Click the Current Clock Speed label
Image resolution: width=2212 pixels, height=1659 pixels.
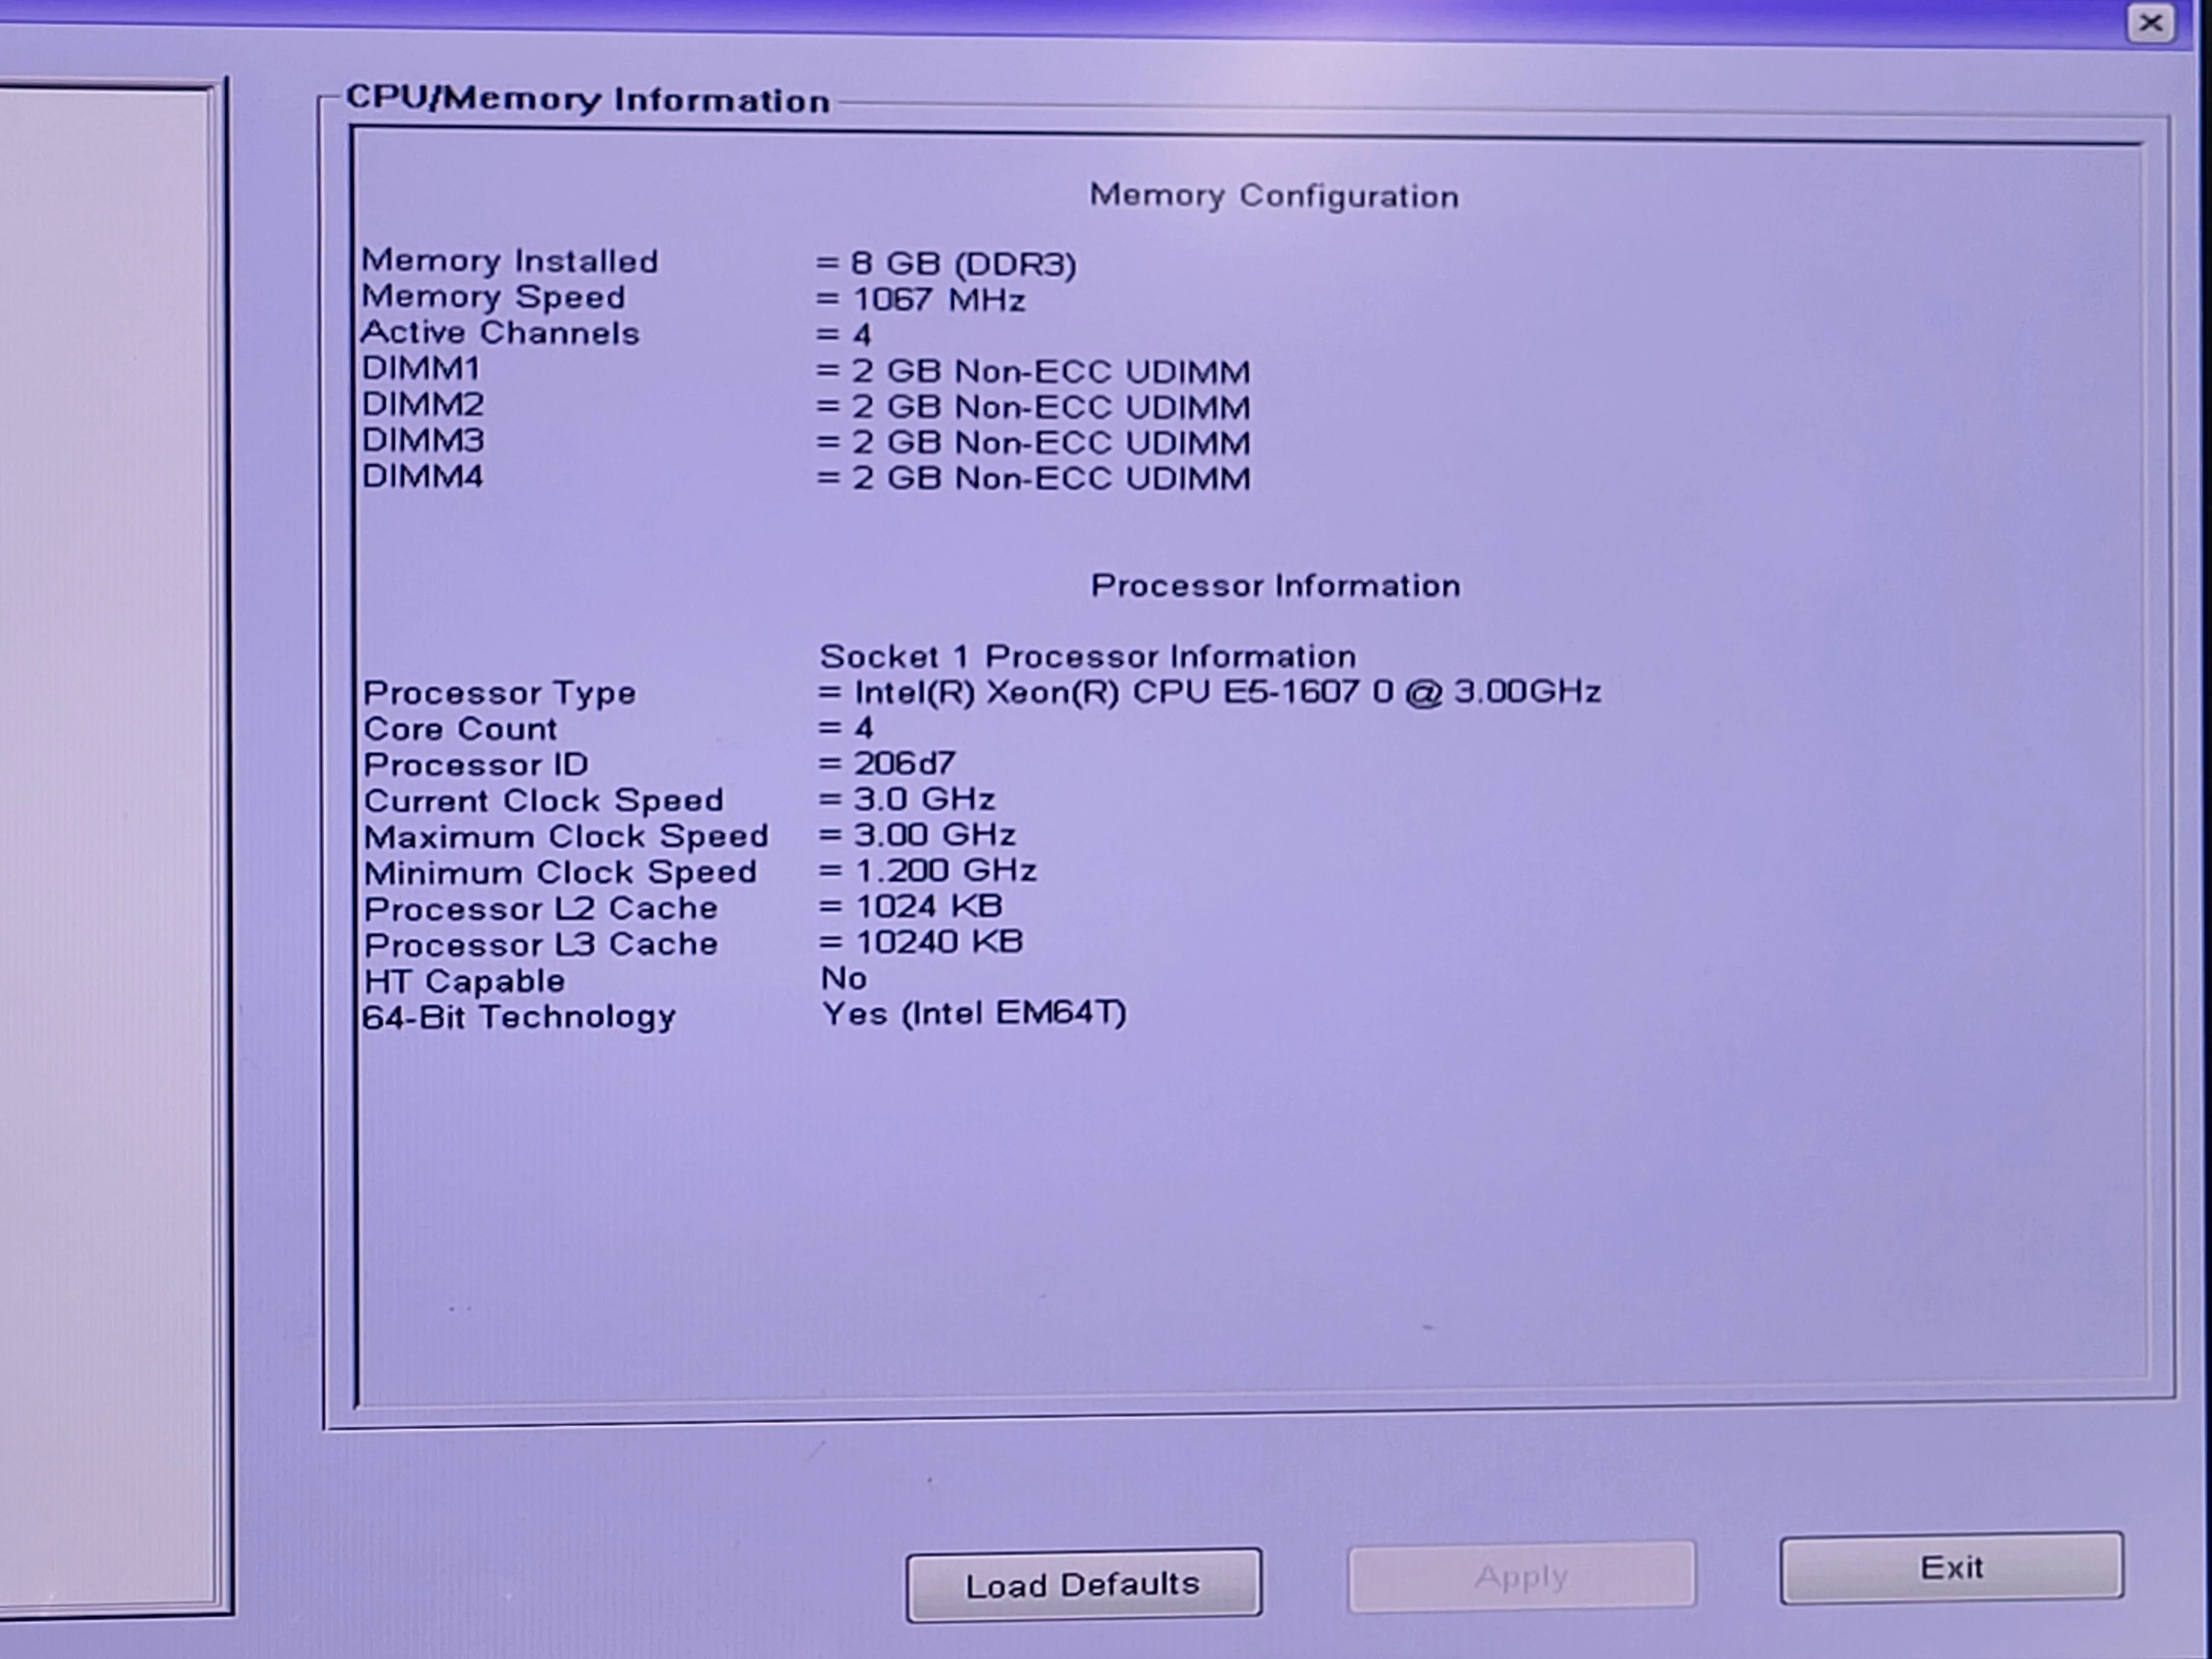click(x=543, y=801)
